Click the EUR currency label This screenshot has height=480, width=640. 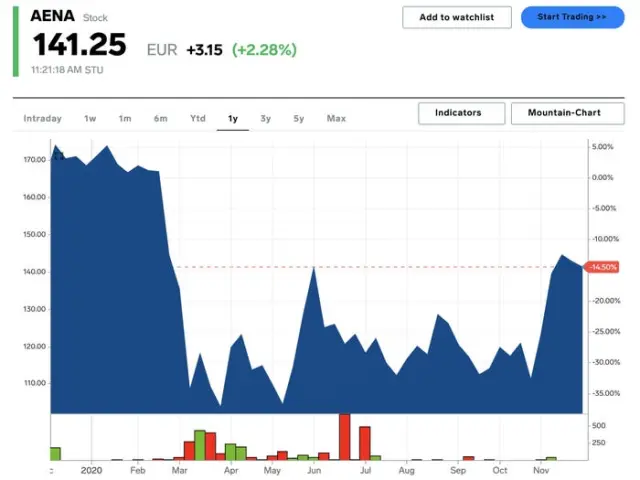tap(162, 50)
